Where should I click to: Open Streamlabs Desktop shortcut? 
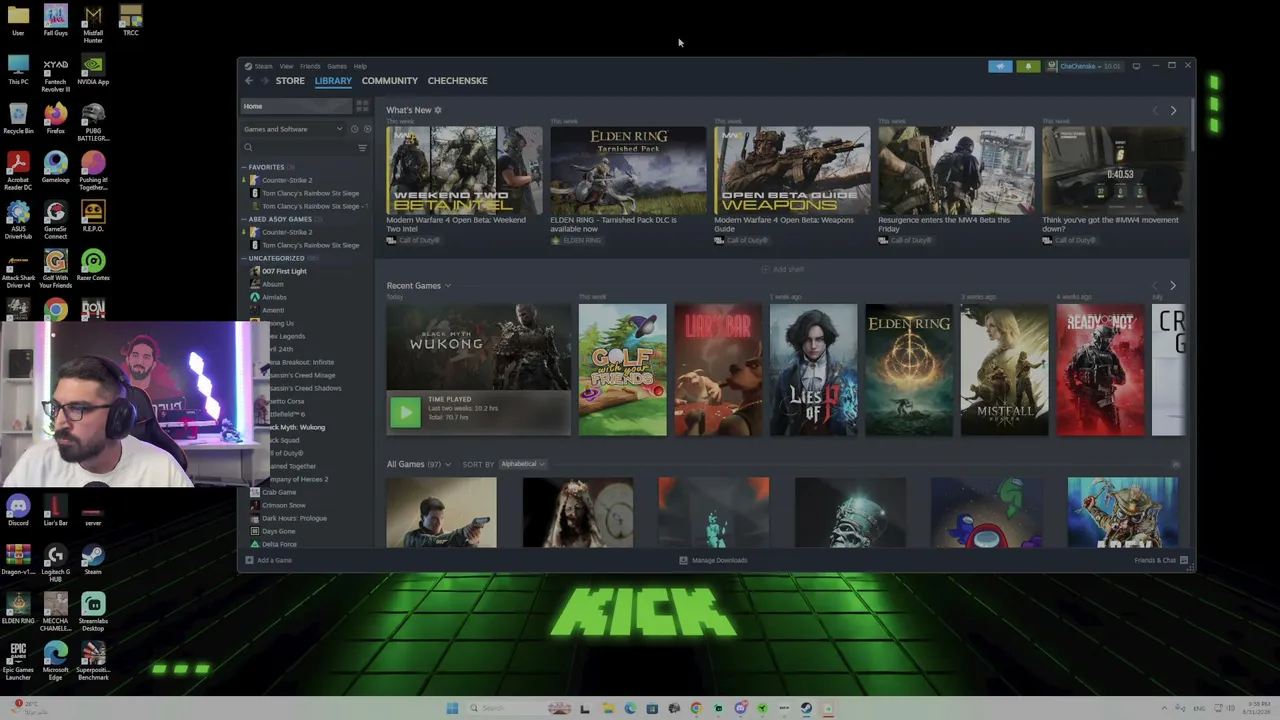pyautogui.click(x=93, y=613)
